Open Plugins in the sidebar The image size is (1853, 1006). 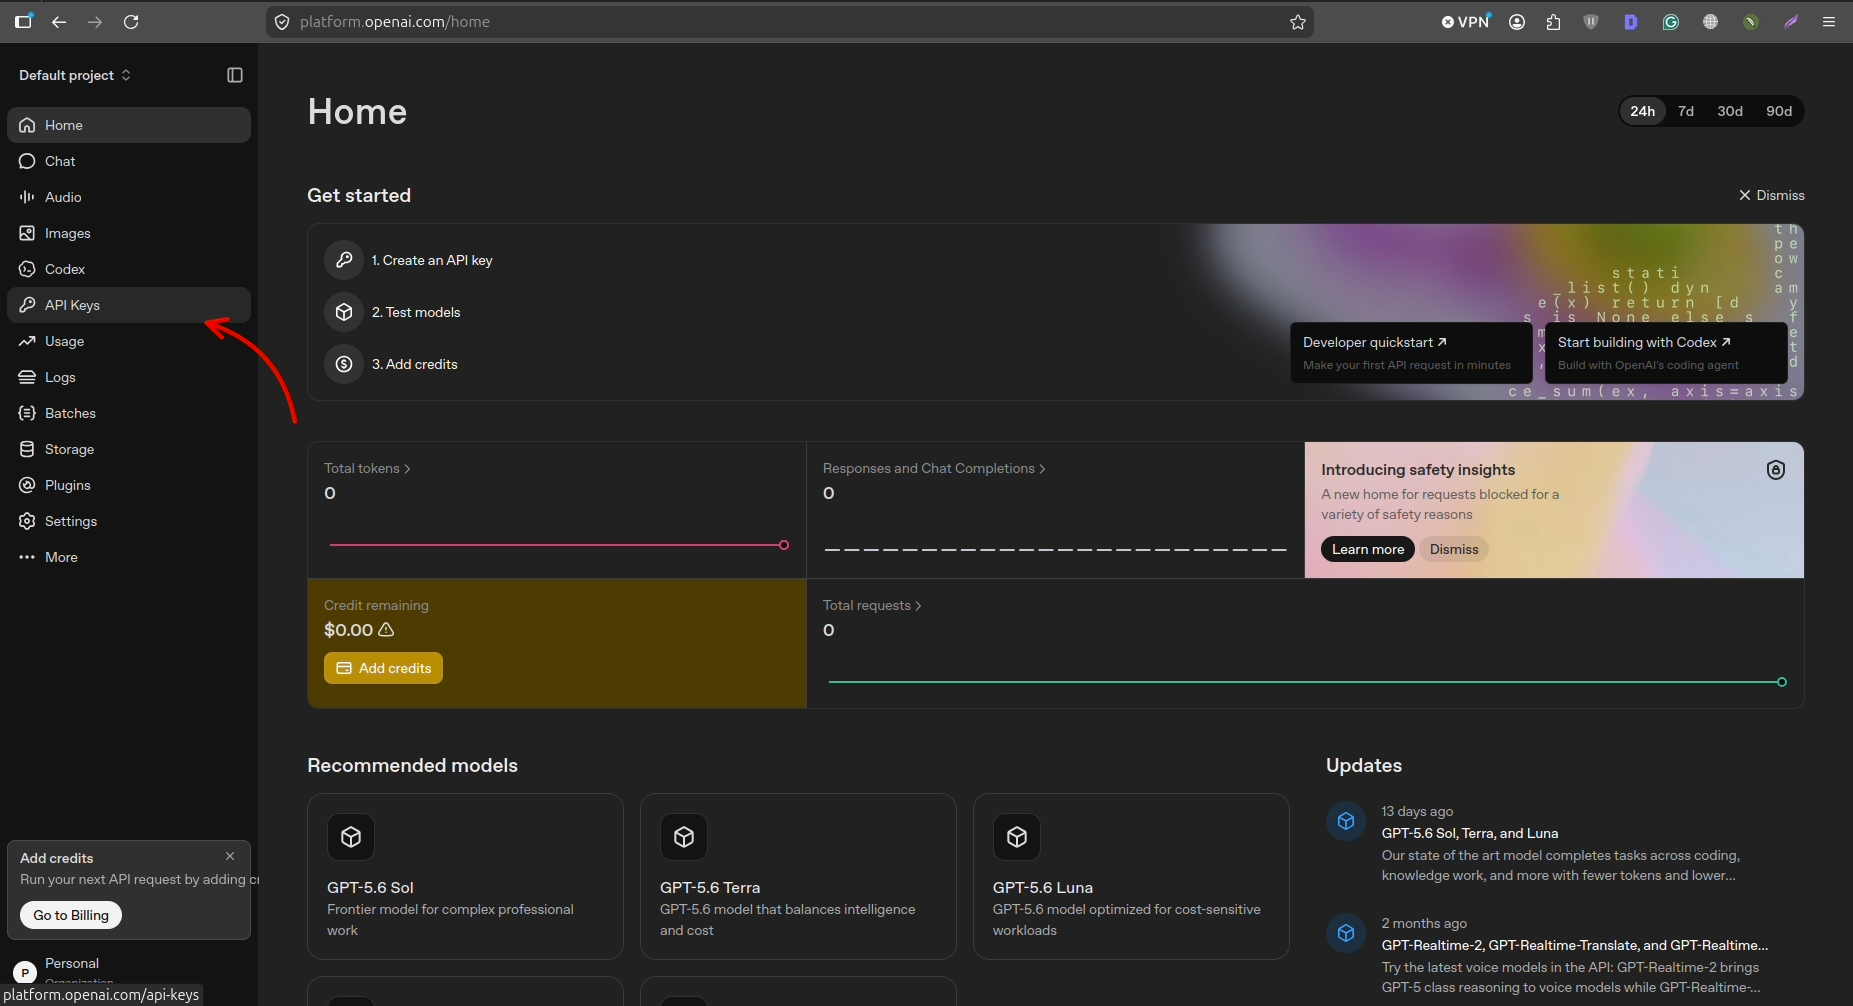click(128, 485)
